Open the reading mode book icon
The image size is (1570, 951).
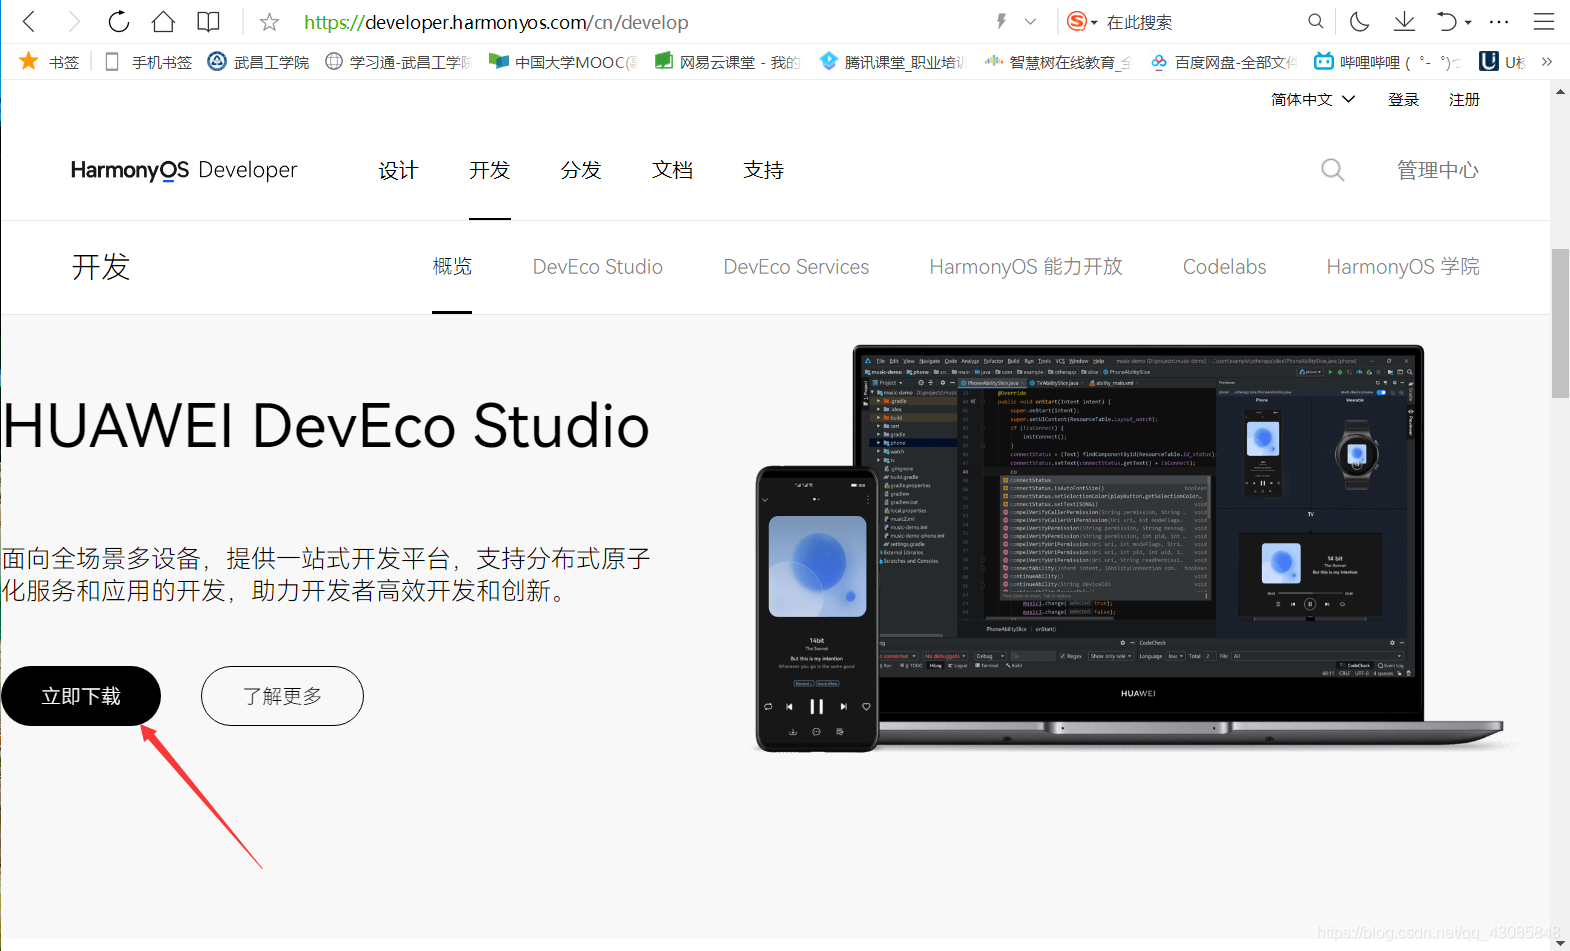pos(208,21)
